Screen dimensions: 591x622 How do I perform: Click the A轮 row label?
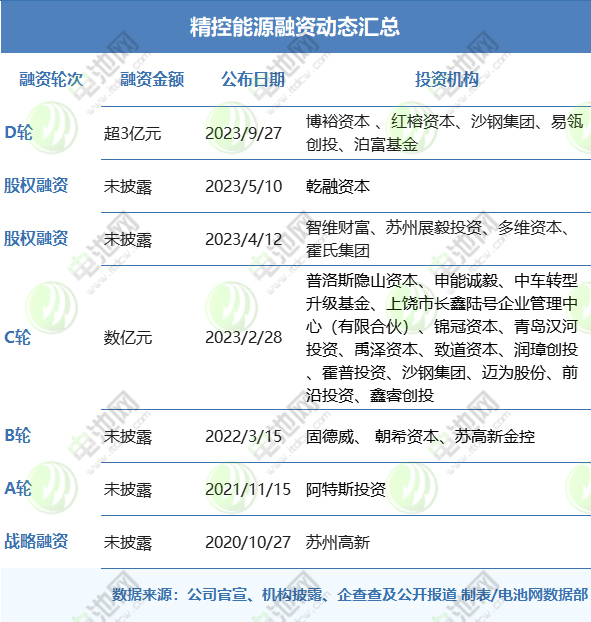tap(17, 488)
